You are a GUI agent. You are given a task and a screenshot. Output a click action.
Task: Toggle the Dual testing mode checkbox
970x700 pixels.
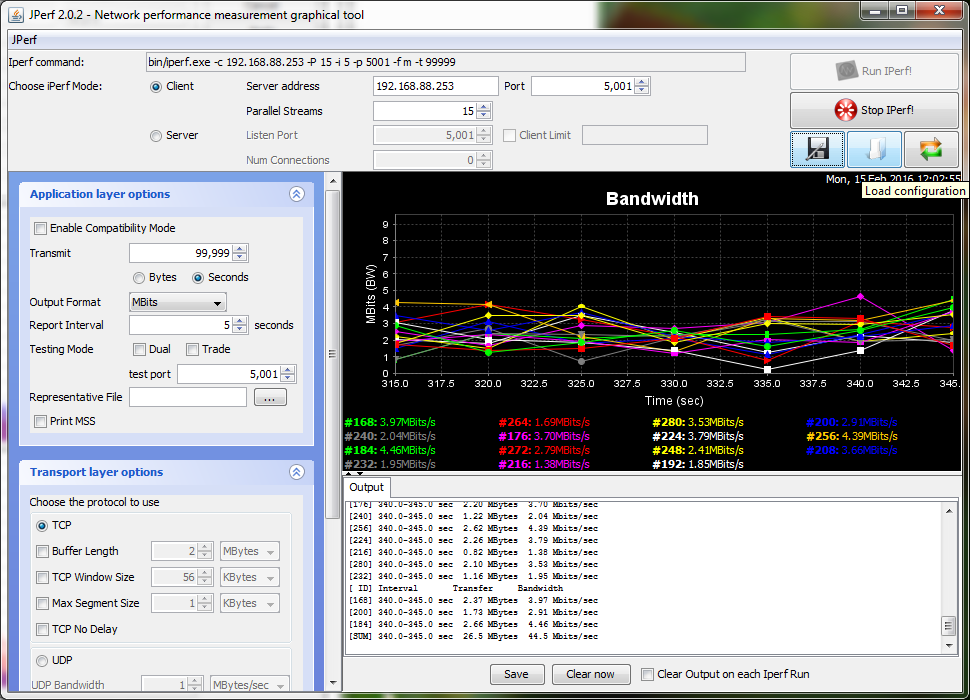point(140,350)
